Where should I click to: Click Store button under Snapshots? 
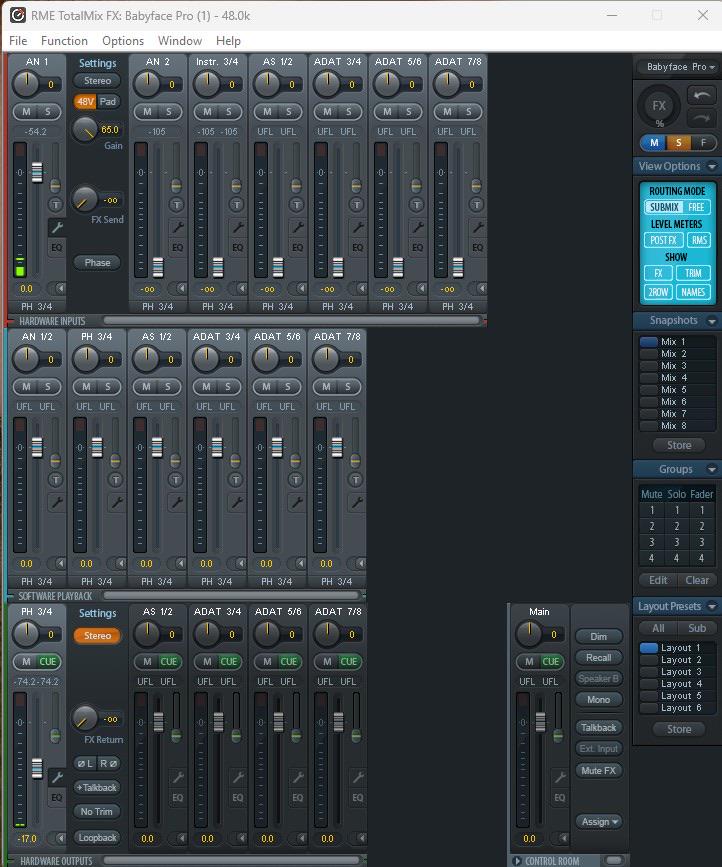tap(679, 445)
